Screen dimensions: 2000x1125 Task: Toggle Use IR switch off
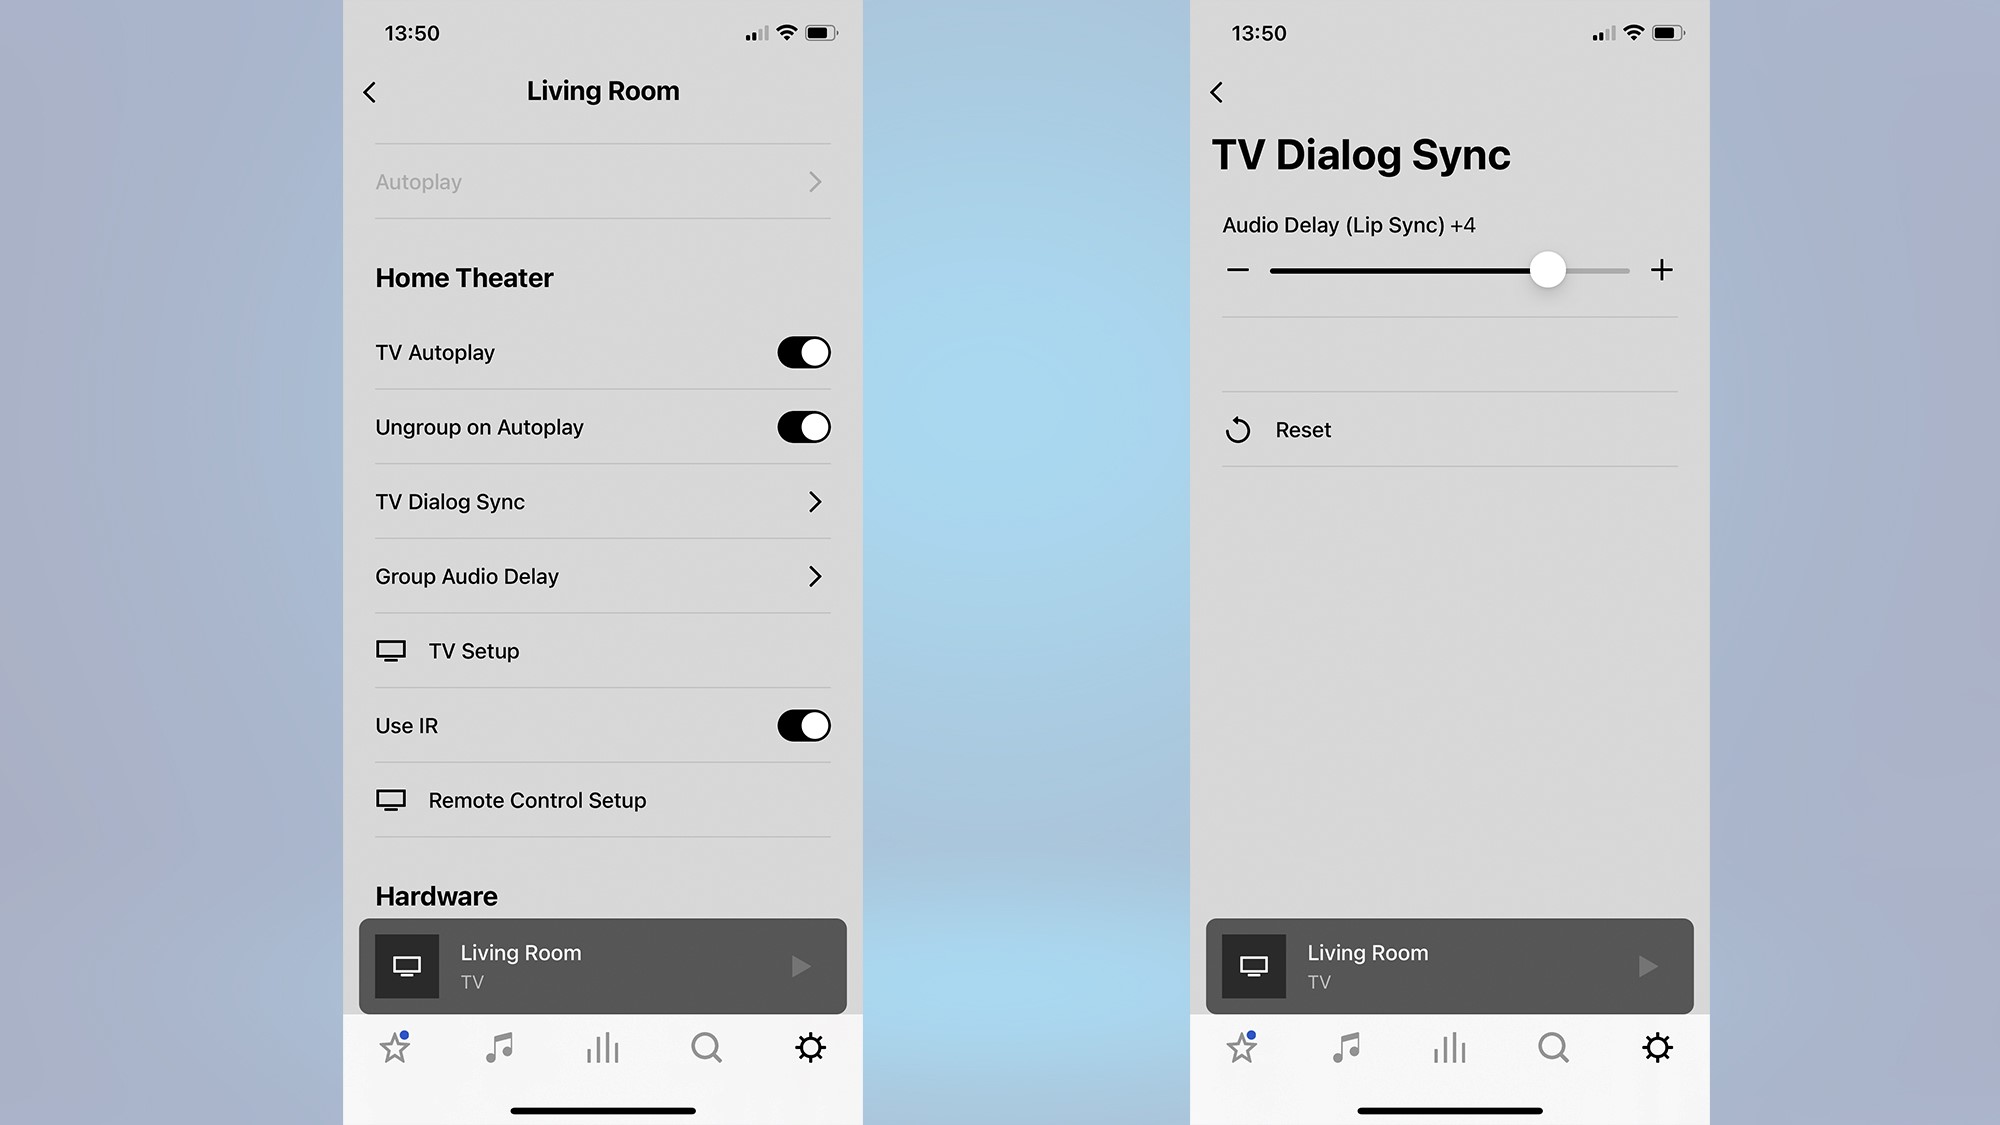point(804,725)
